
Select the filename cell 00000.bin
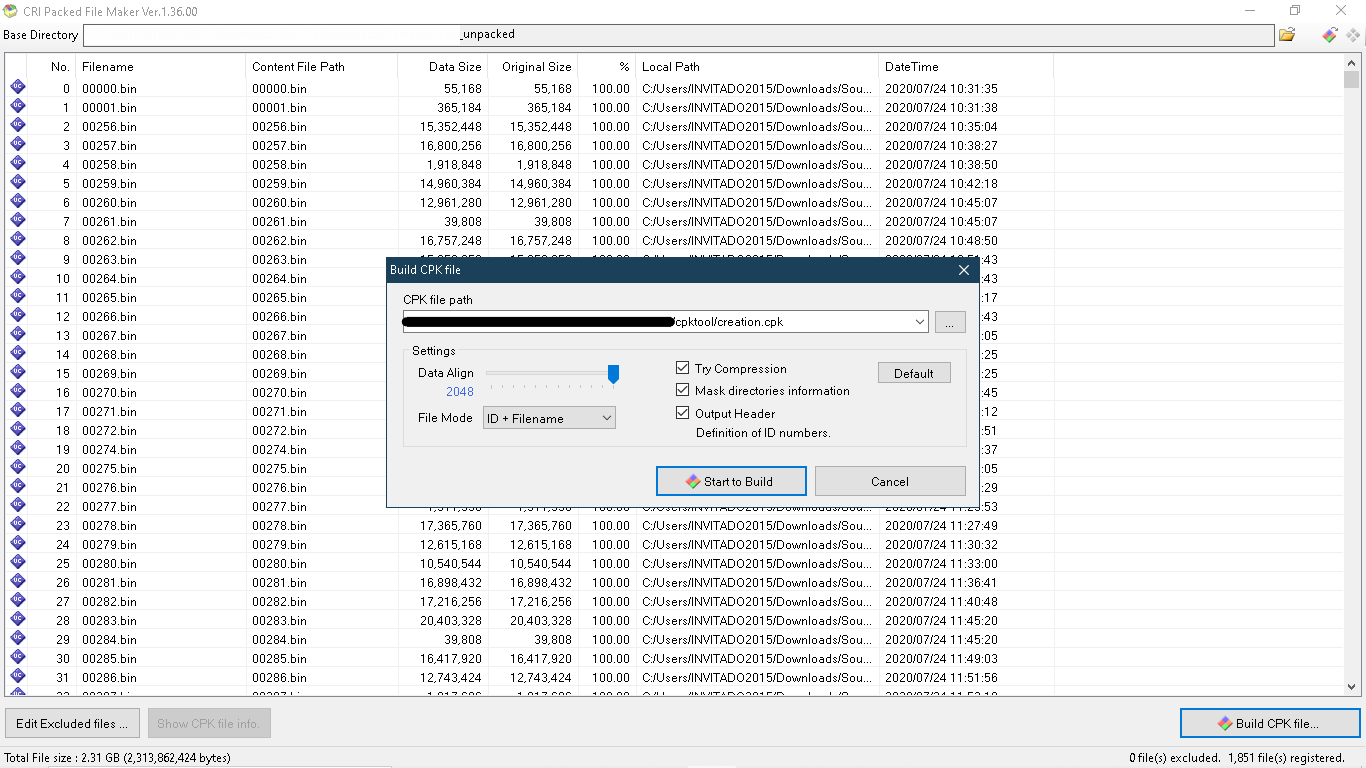click(109, 88)
